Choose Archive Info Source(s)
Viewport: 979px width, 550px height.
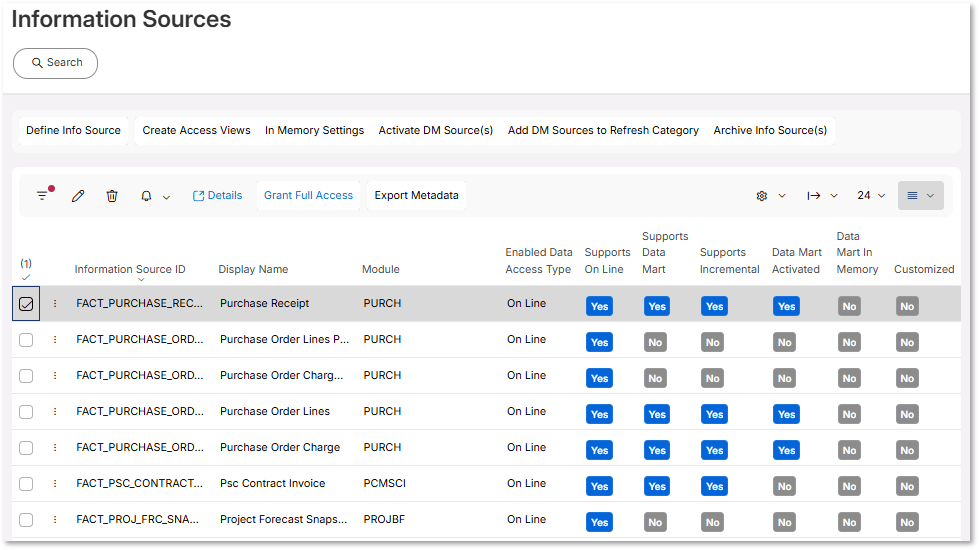tap(770, 130)
